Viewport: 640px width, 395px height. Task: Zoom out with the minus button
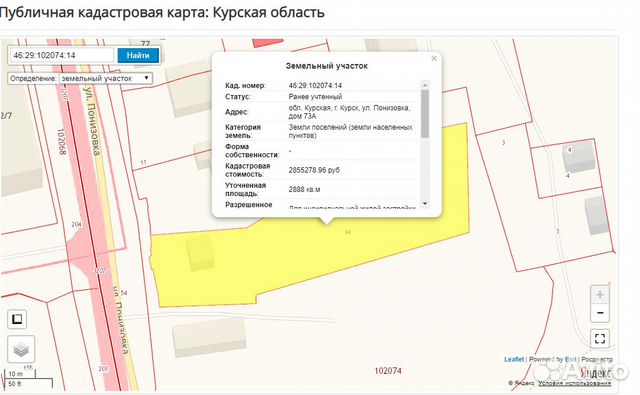[x=600, y=313]
